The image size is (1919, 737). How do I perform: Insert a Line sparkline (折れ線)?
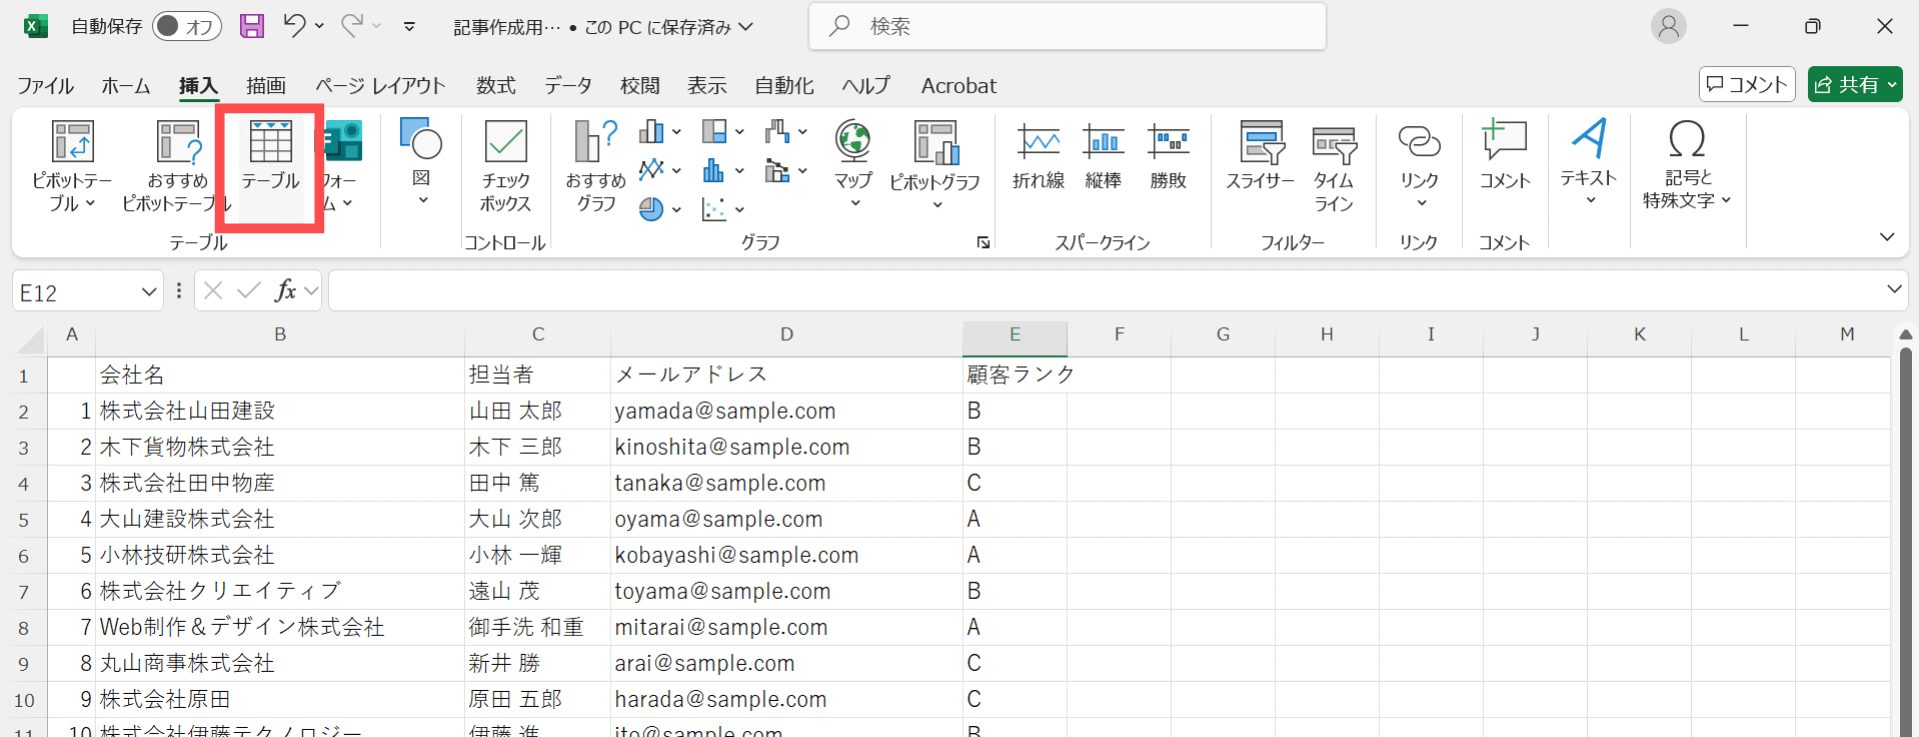tap(1038, 156)
